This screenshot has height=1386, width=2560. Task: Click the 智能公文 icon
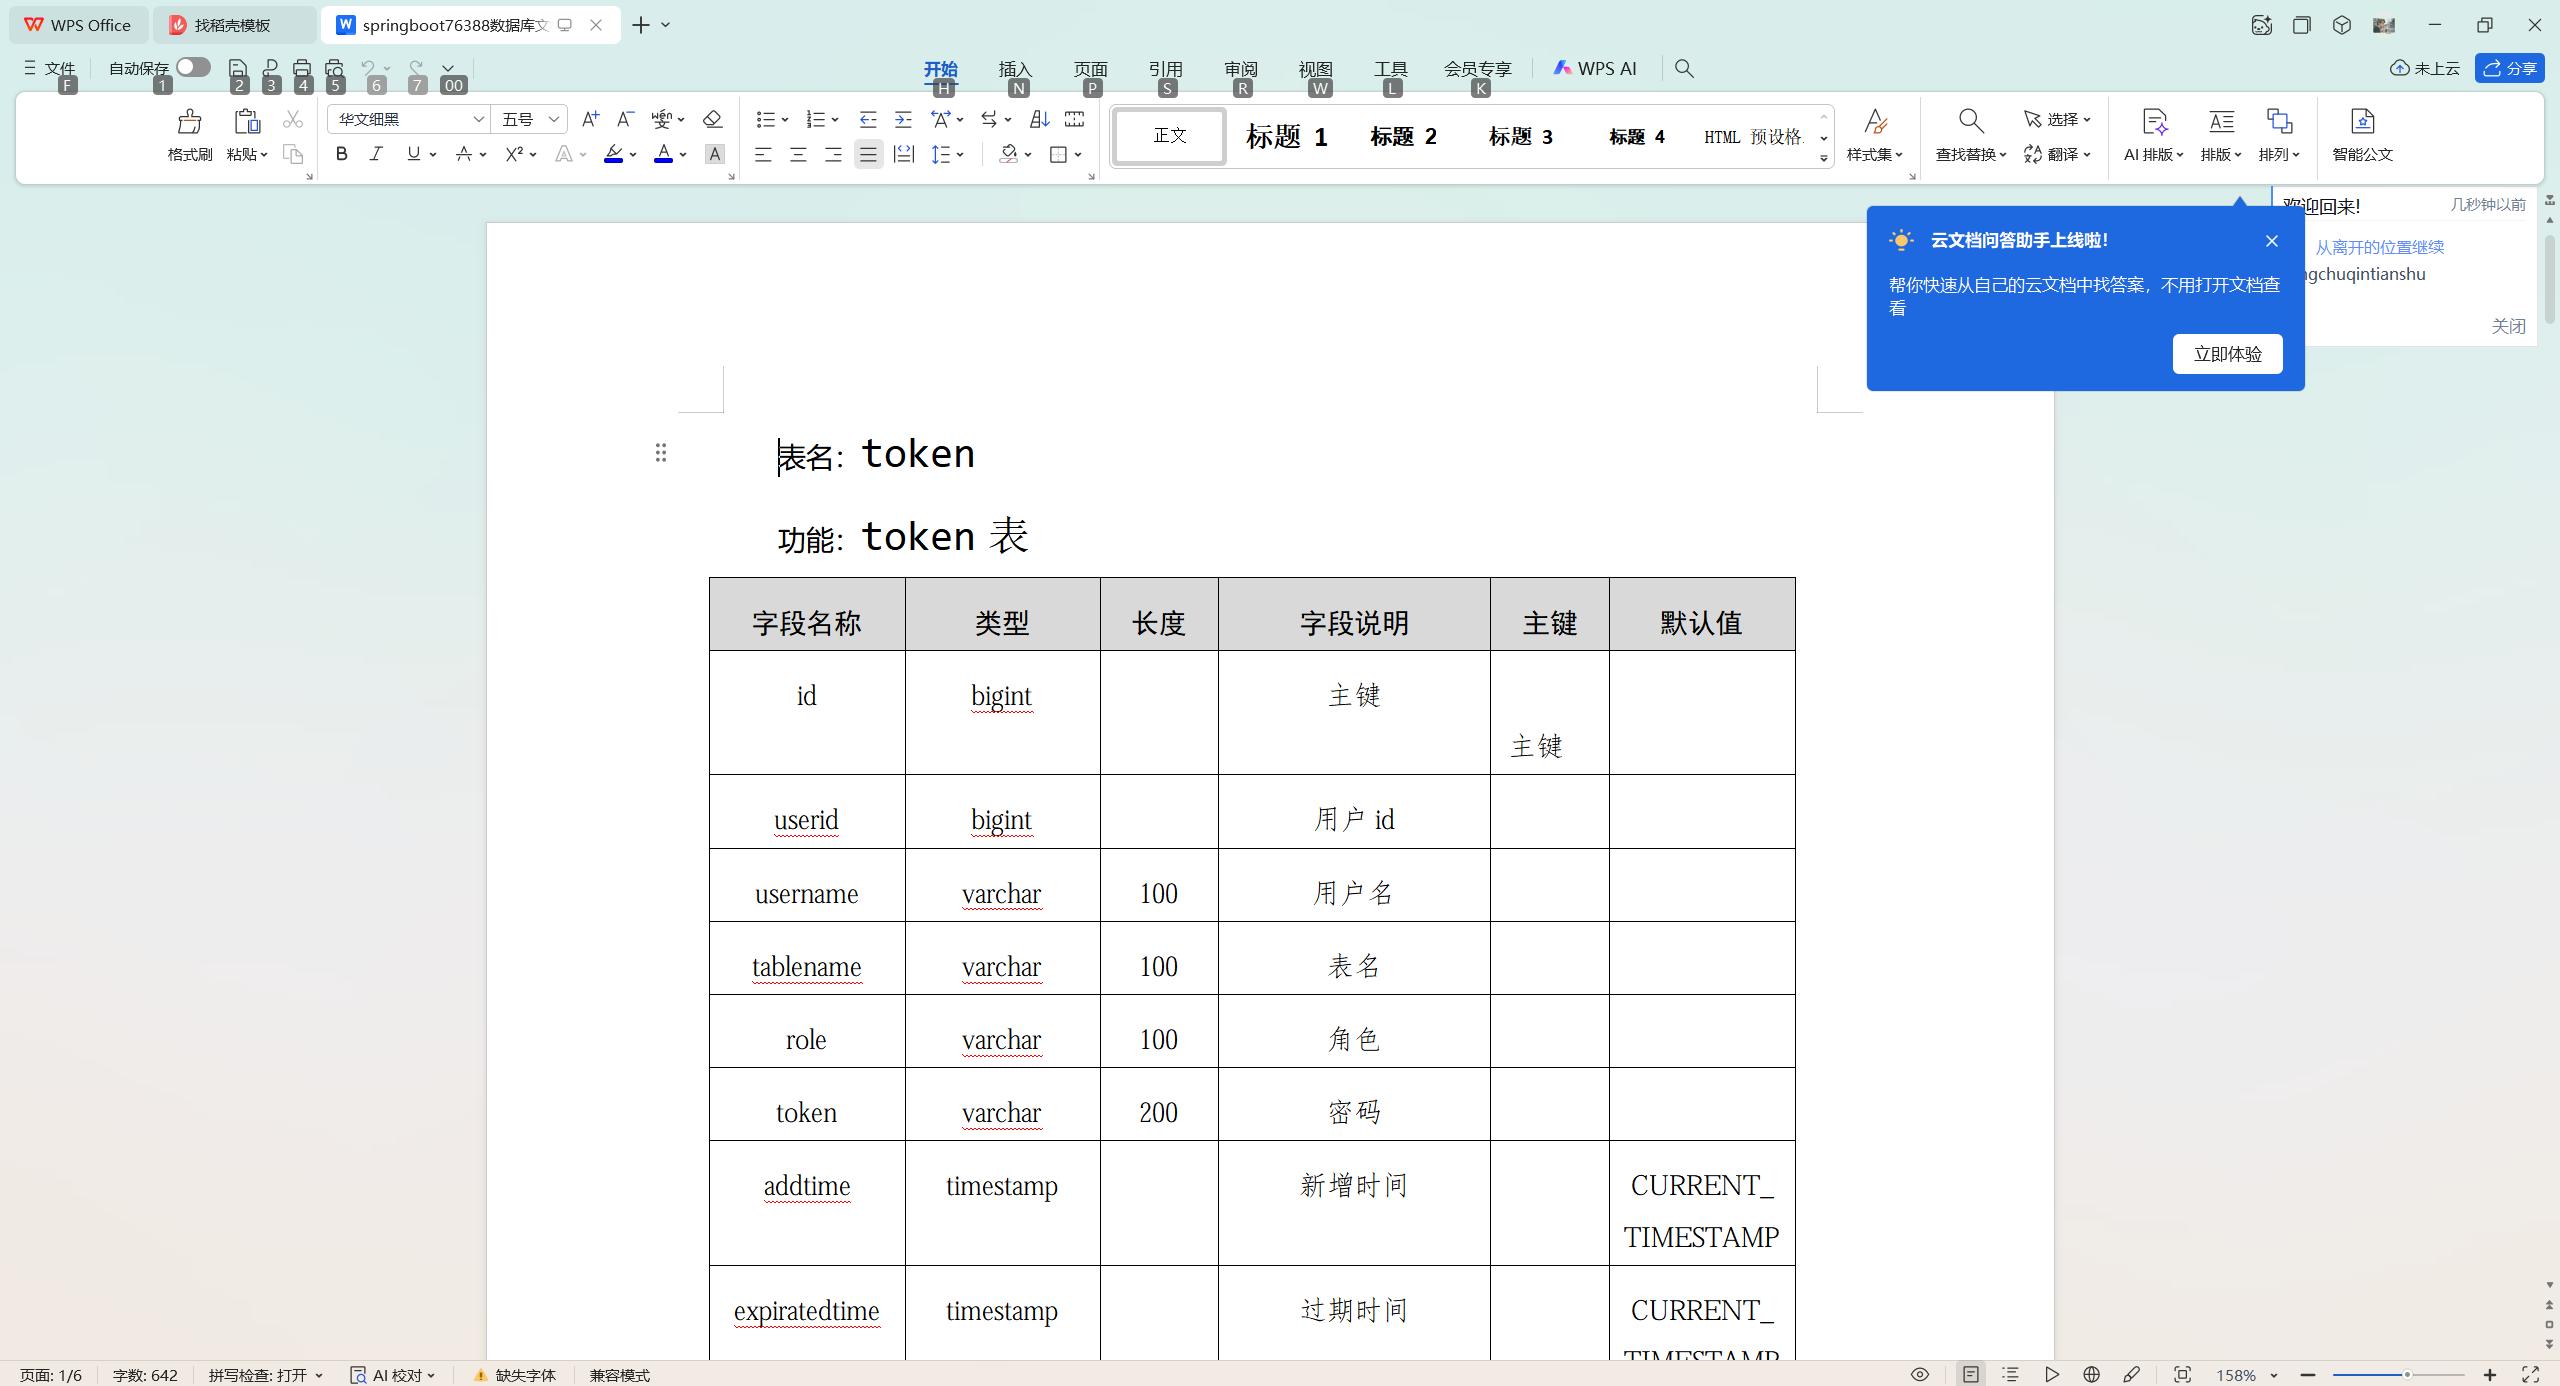coord(2362,135)
